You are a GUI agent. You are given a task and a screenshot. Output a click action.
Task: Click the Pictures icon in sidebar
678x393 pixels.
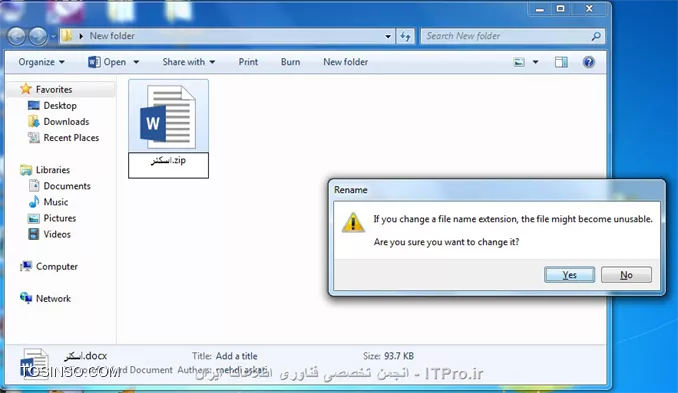(34, 218)
